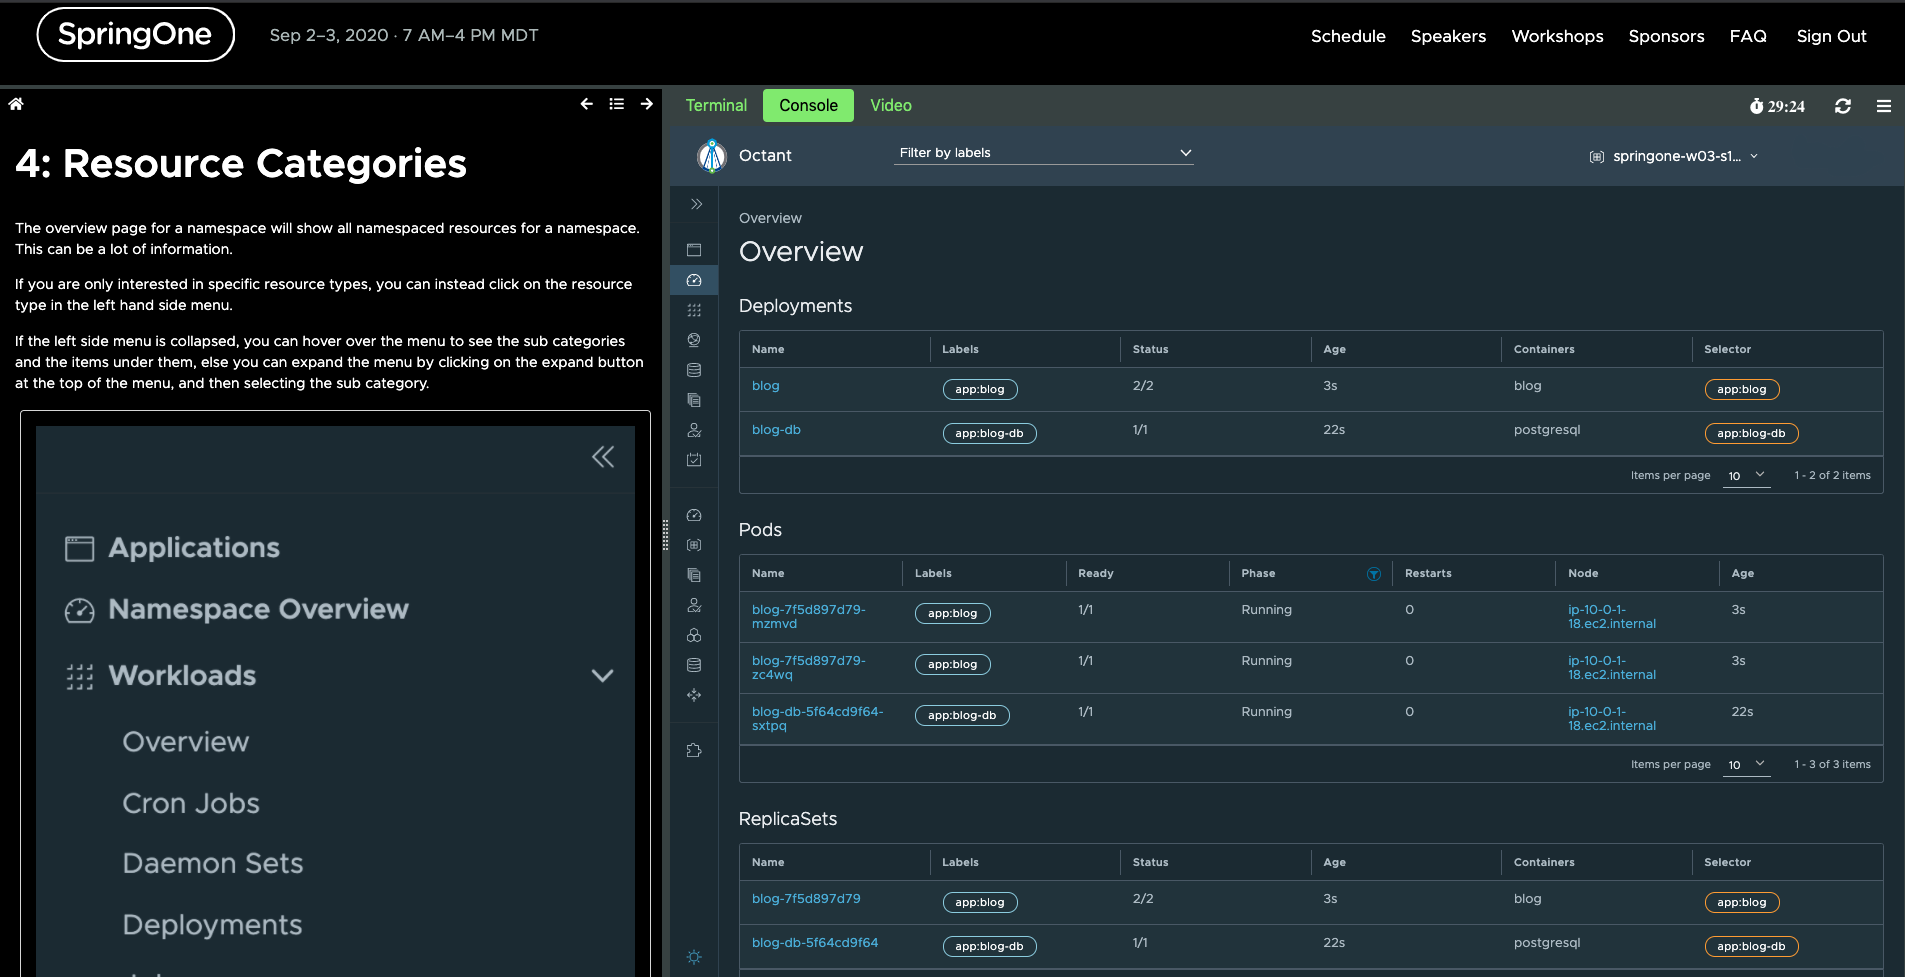The height and width of the screenshot is (977, 1905).
Task: Open Nodes hexagon cluster icon in sidebar
Action: click(x=694, y=635)
